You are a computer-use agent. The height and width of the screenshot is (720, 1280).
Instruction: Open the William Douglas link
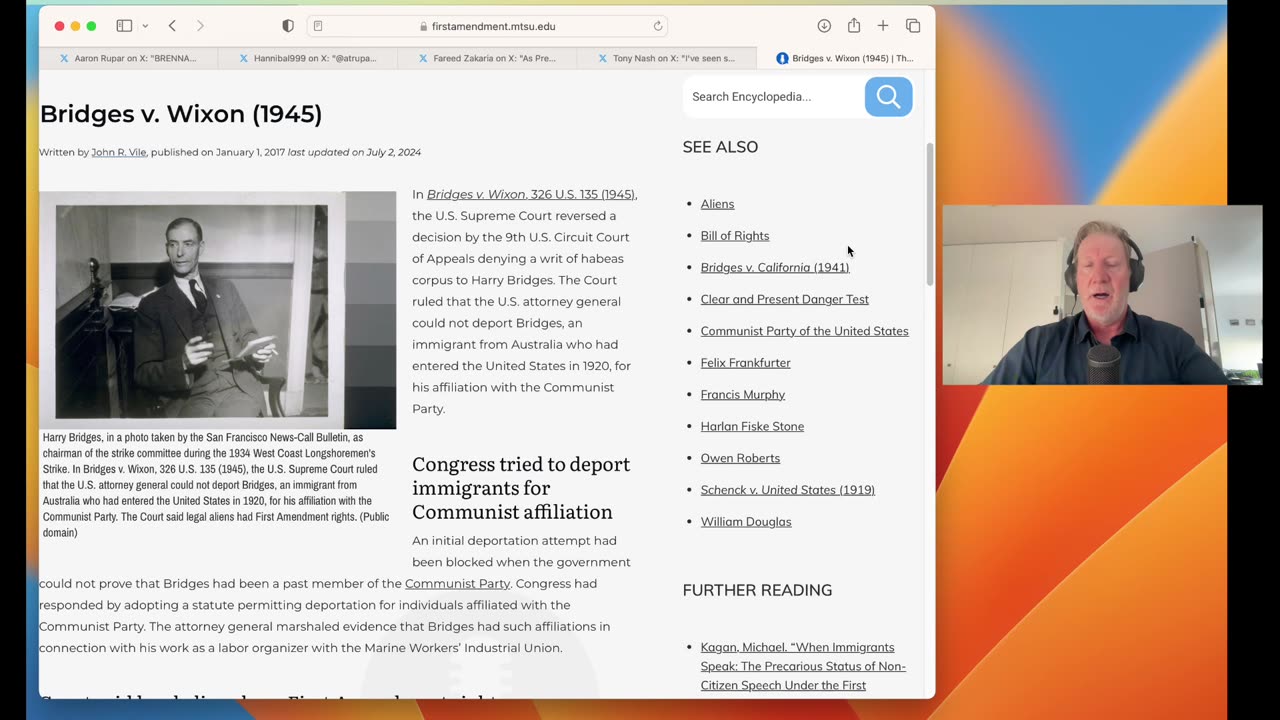746,522
